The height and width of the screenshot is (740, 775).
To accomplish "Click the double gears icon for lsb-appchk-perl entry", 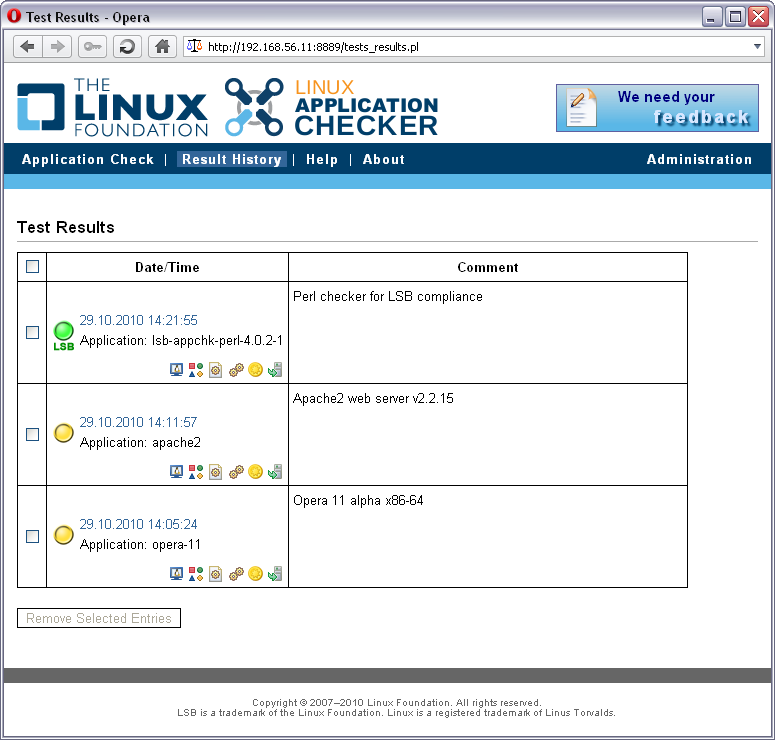I will click(236, 370).
